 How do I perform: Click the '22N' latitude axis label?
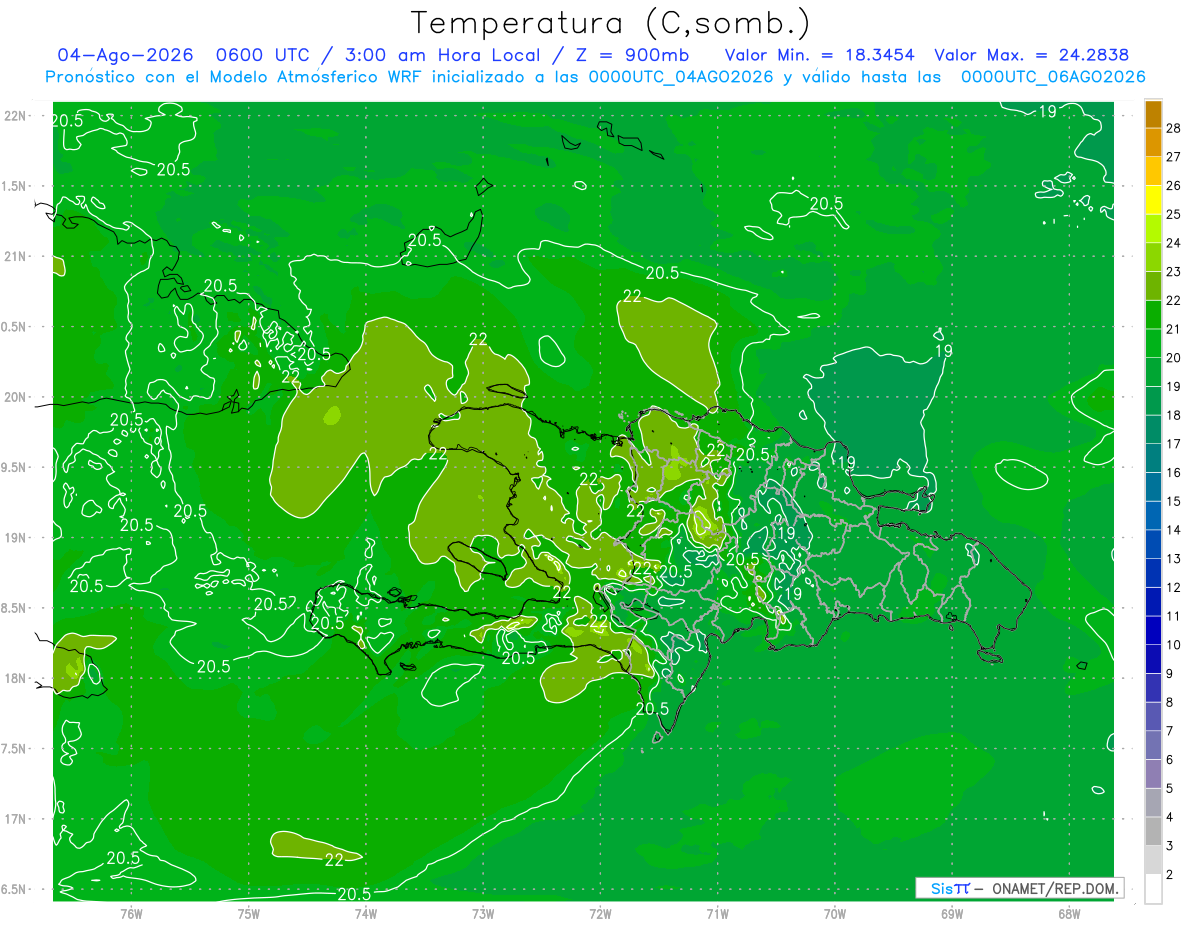coord(17,116)
